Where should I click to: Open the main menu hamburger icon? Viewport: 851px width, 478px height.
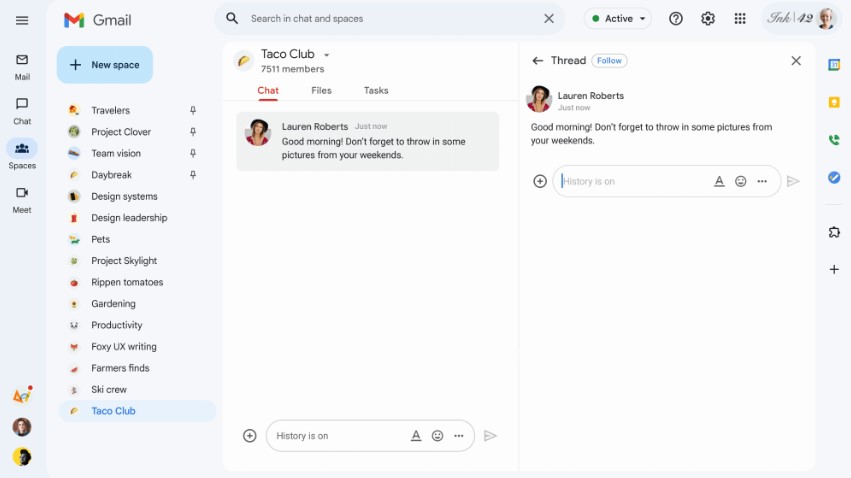22,21
